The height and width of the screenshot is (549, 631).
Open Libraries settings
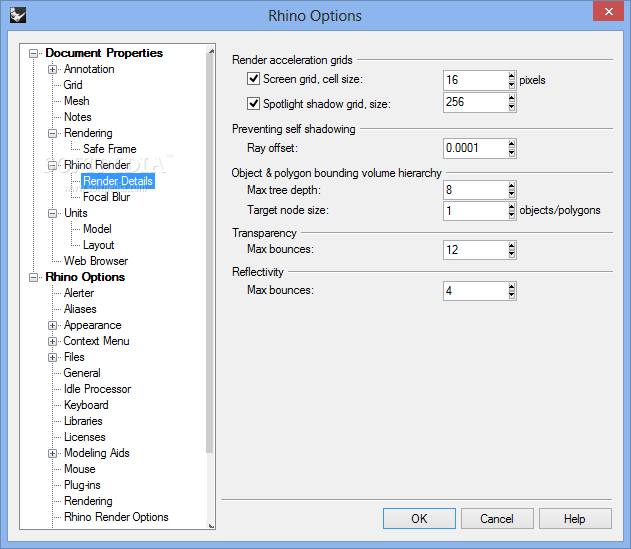(x=83, y=421)
